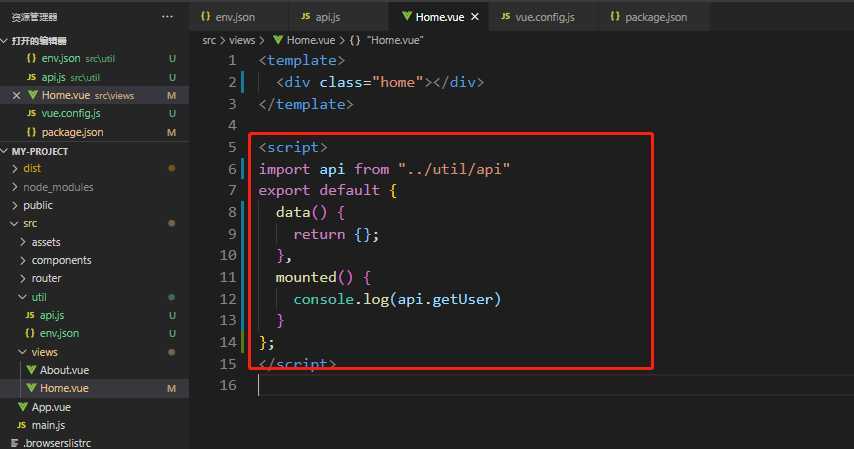Expand the components folder
This screenshot has height=449, width=854.
coord(94,260)
